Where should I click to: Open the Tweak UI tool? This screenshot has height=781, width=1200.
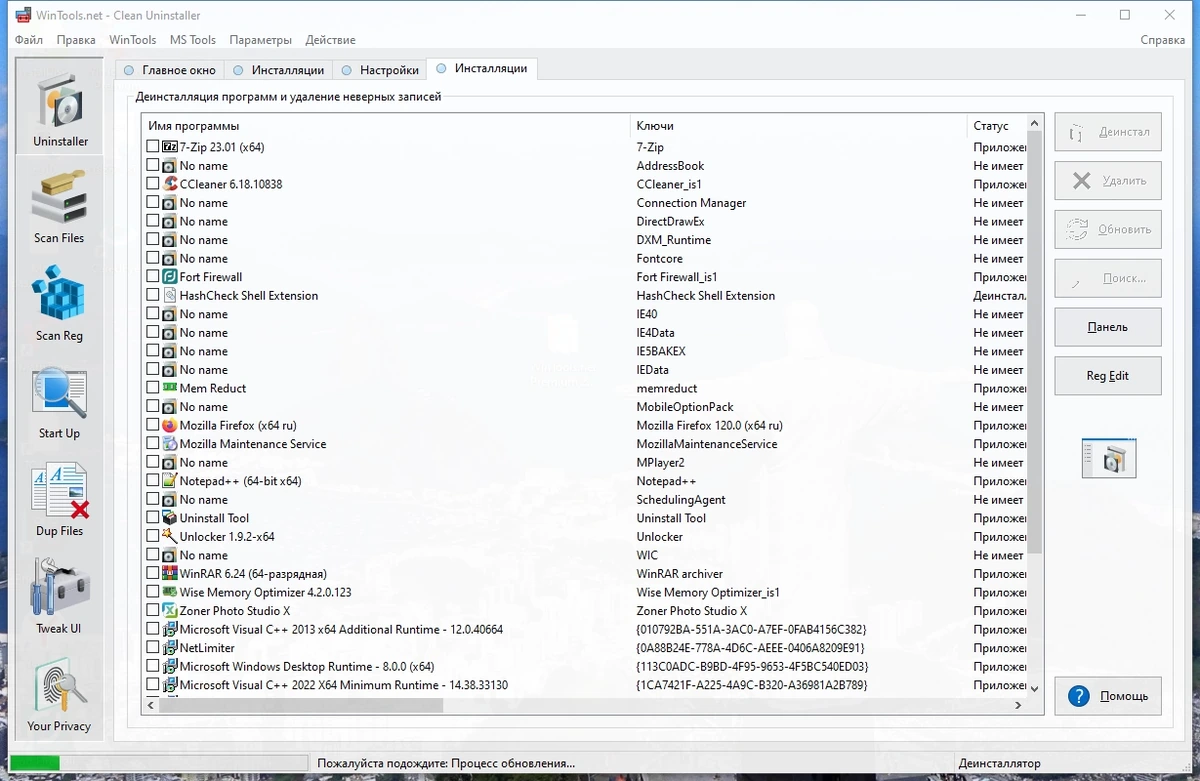tap(60, 597)
